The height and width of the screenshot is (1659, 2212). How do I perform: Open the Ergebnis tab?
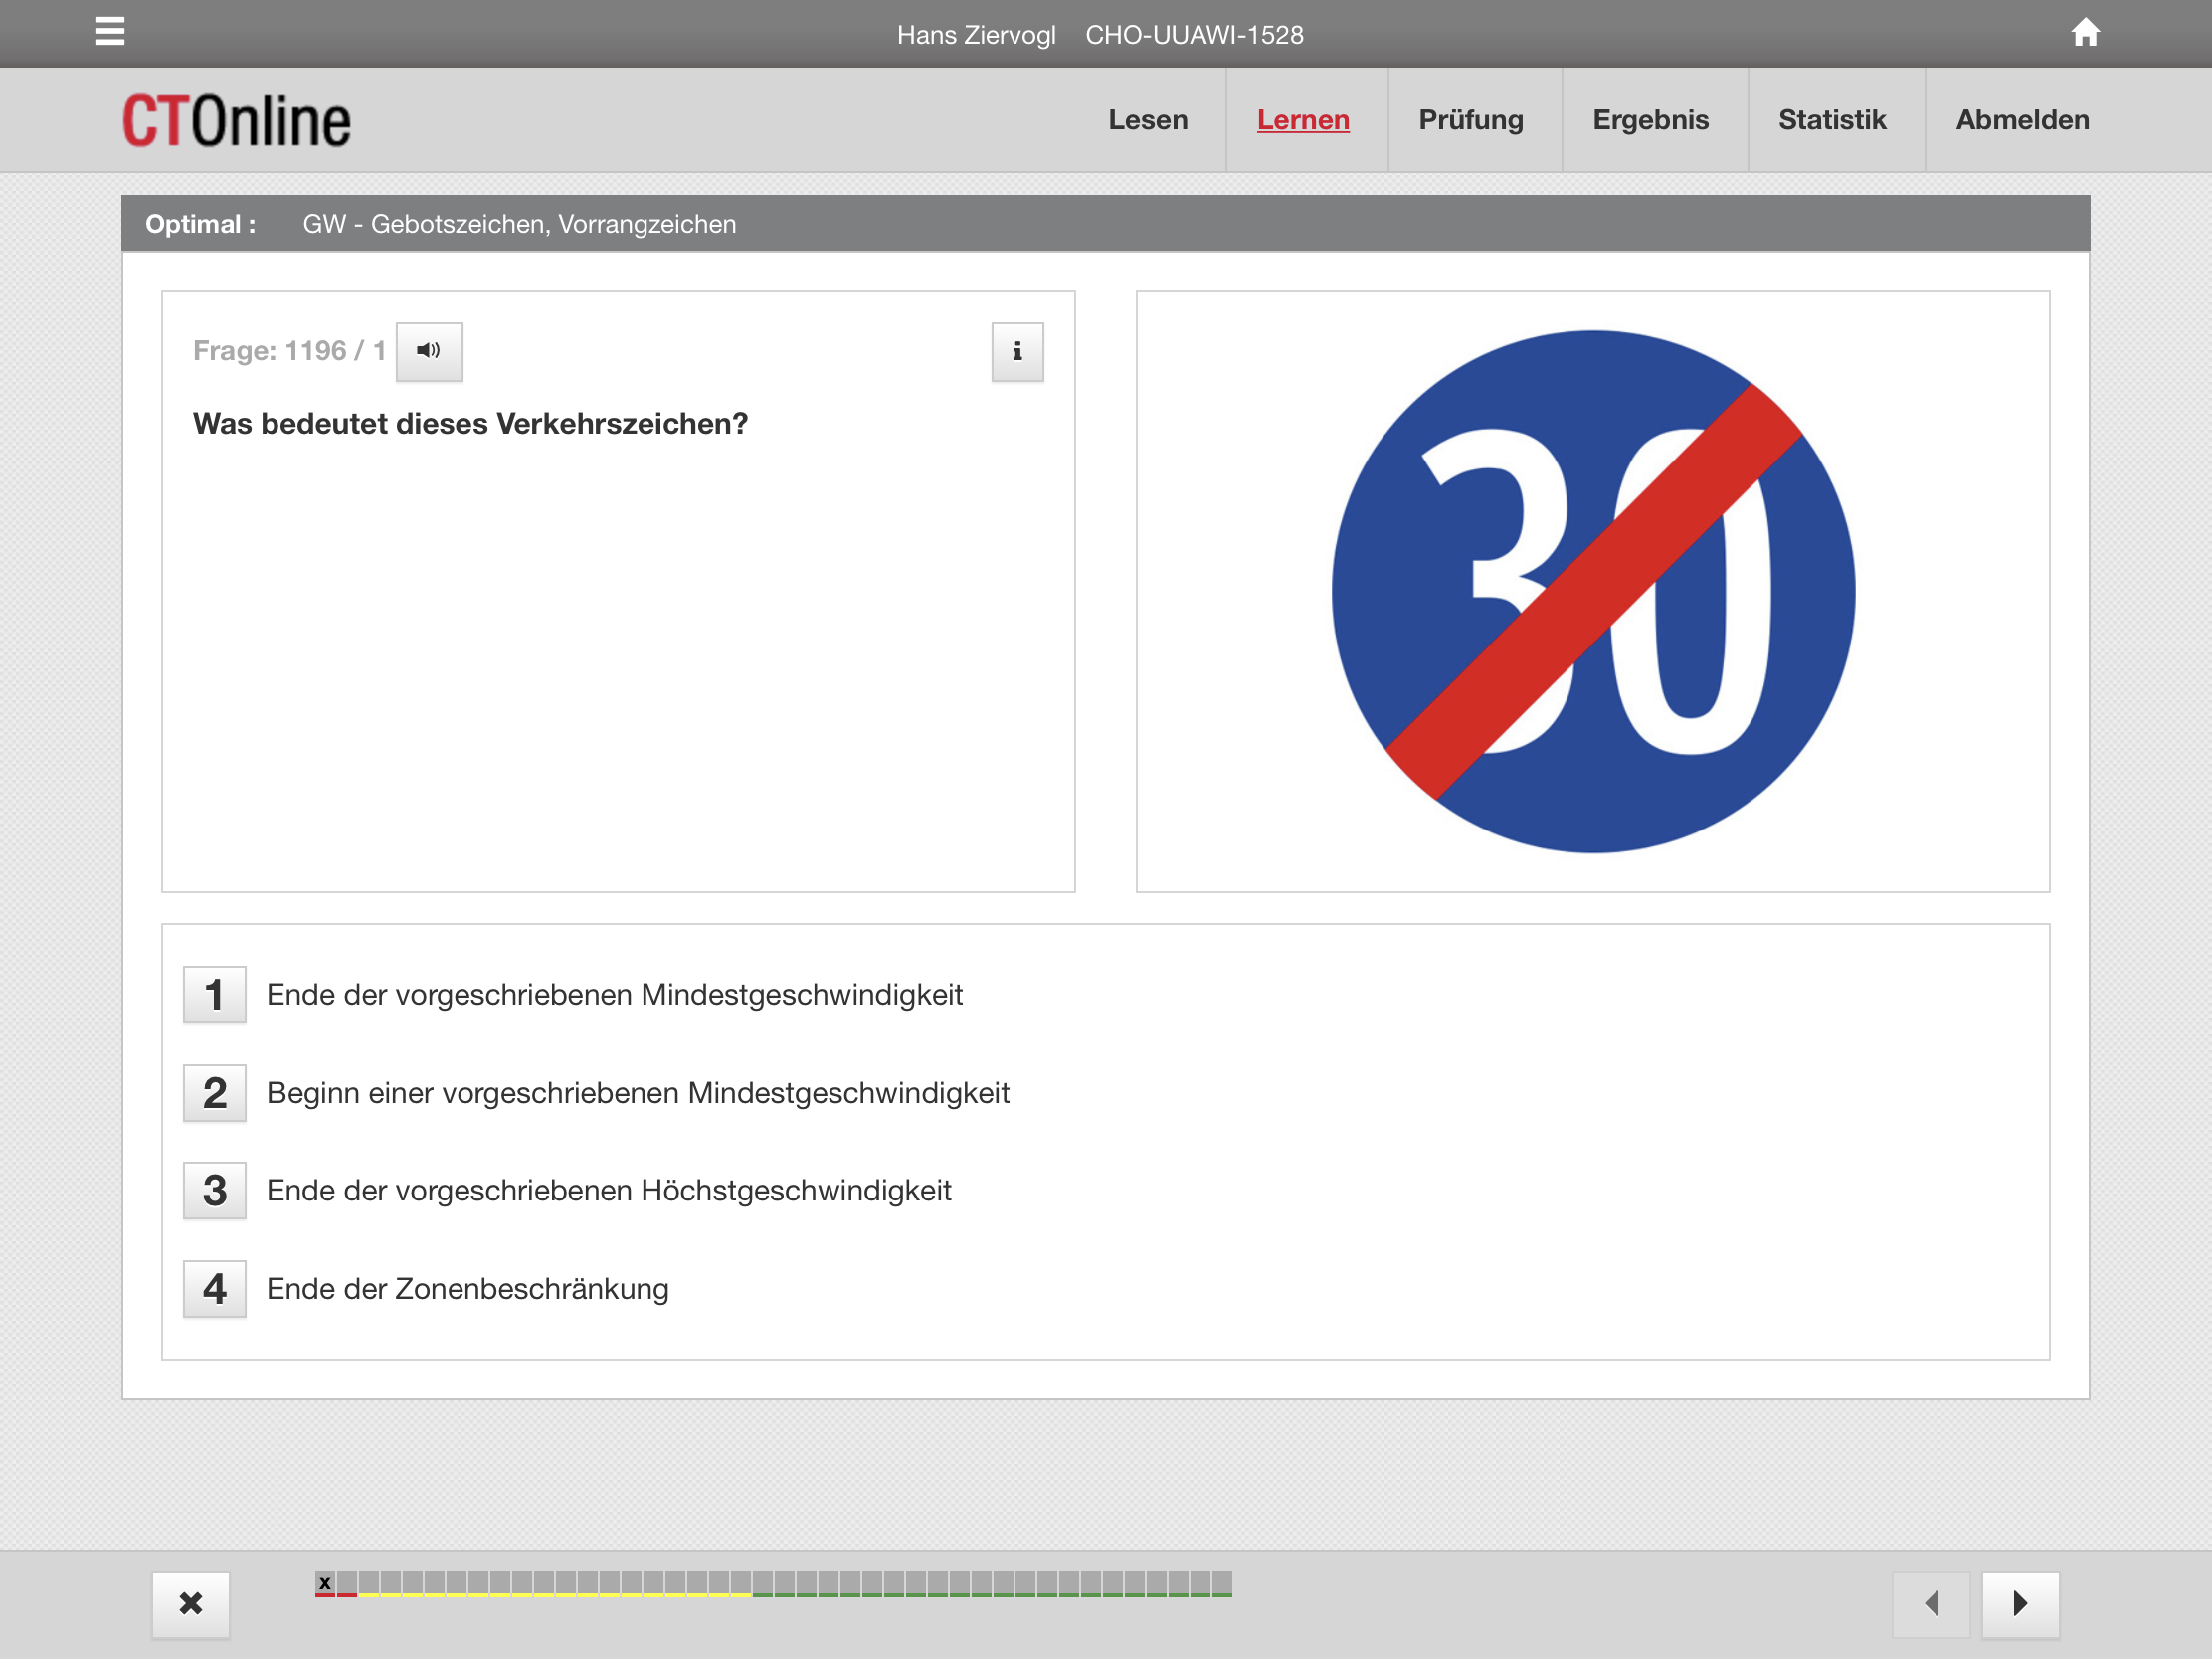click(1650, 120)
